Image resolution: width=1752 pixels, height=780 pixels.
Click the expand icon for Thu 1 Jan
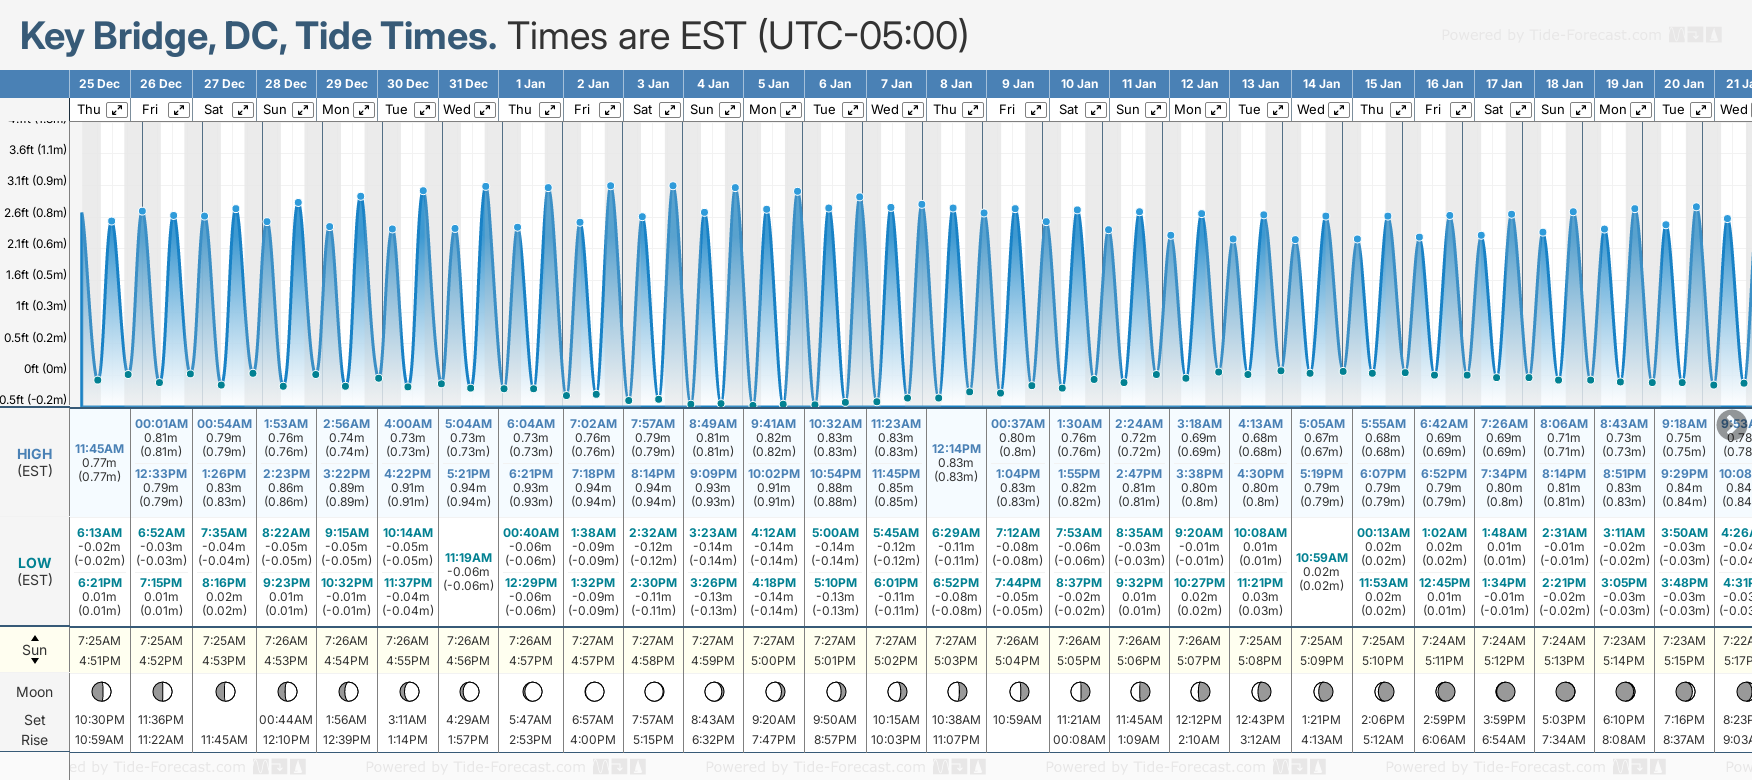[x=549, y=110]
